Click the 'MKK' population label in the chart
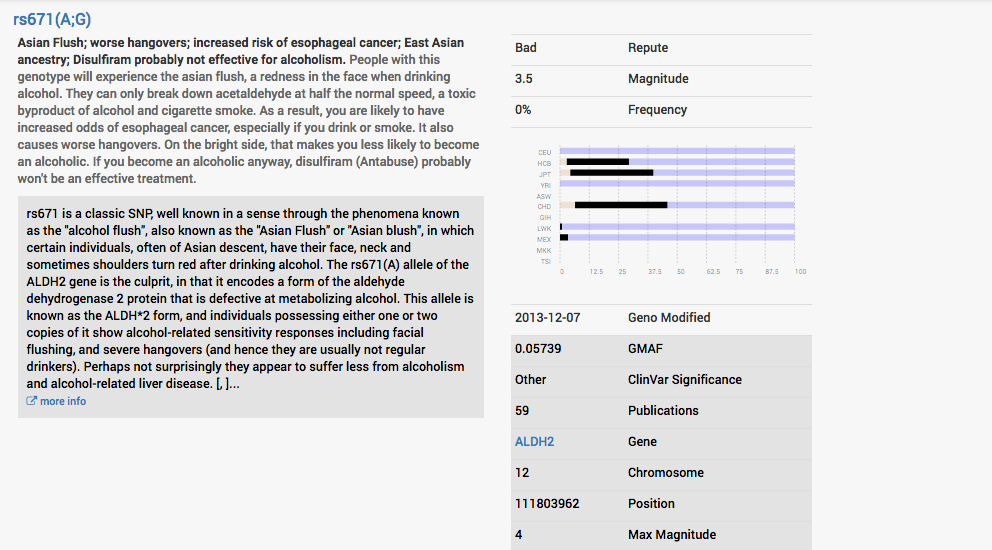This screenshot has height=550, width=992. 543,251
